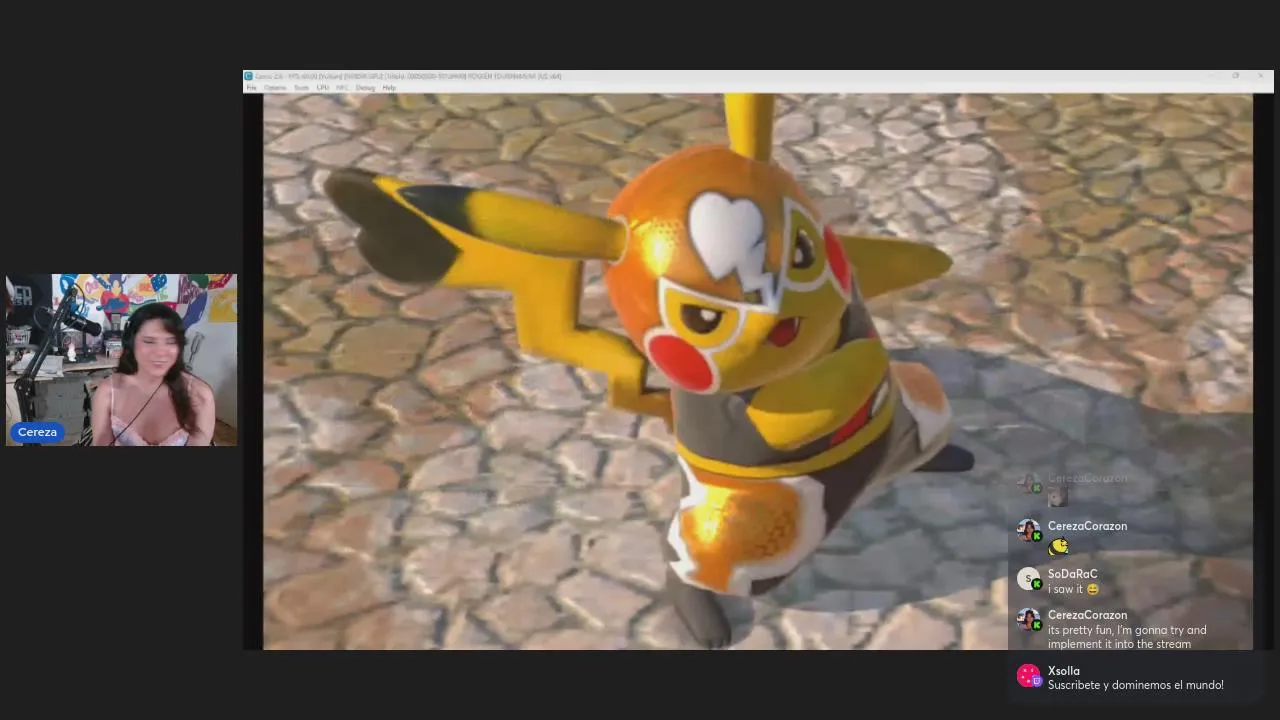Close the Cemu window

point(1260,76)
